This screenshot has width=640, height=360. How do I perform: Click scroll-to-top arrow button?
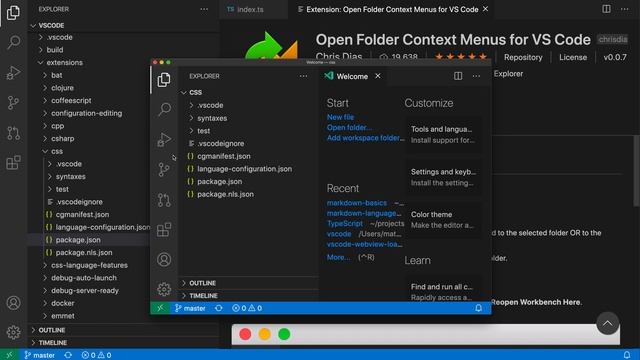[x=607, y=324]
